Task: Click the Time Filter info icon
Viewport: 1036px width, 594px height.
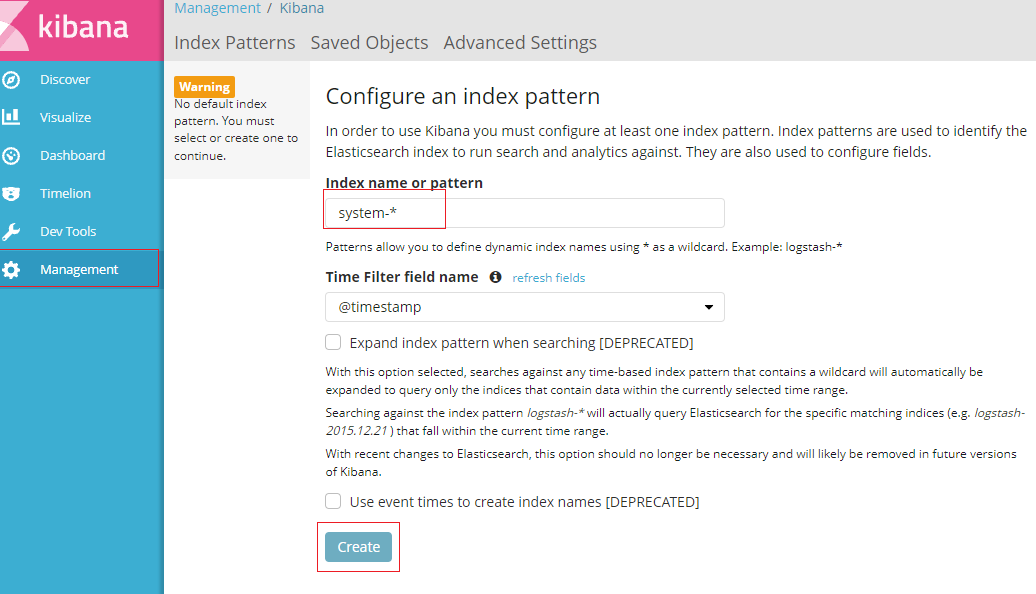Action: click(495, 277)
